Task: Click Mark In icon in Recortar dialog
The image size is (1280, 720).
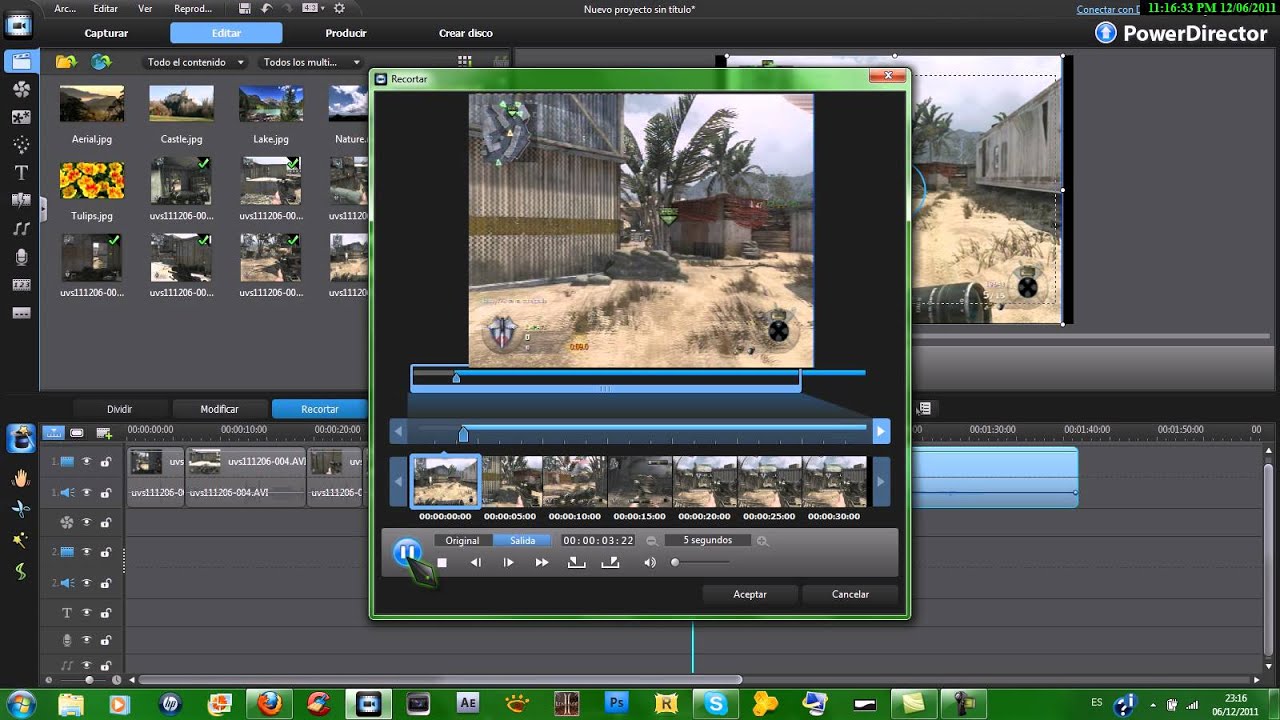Action: (576, 563)
